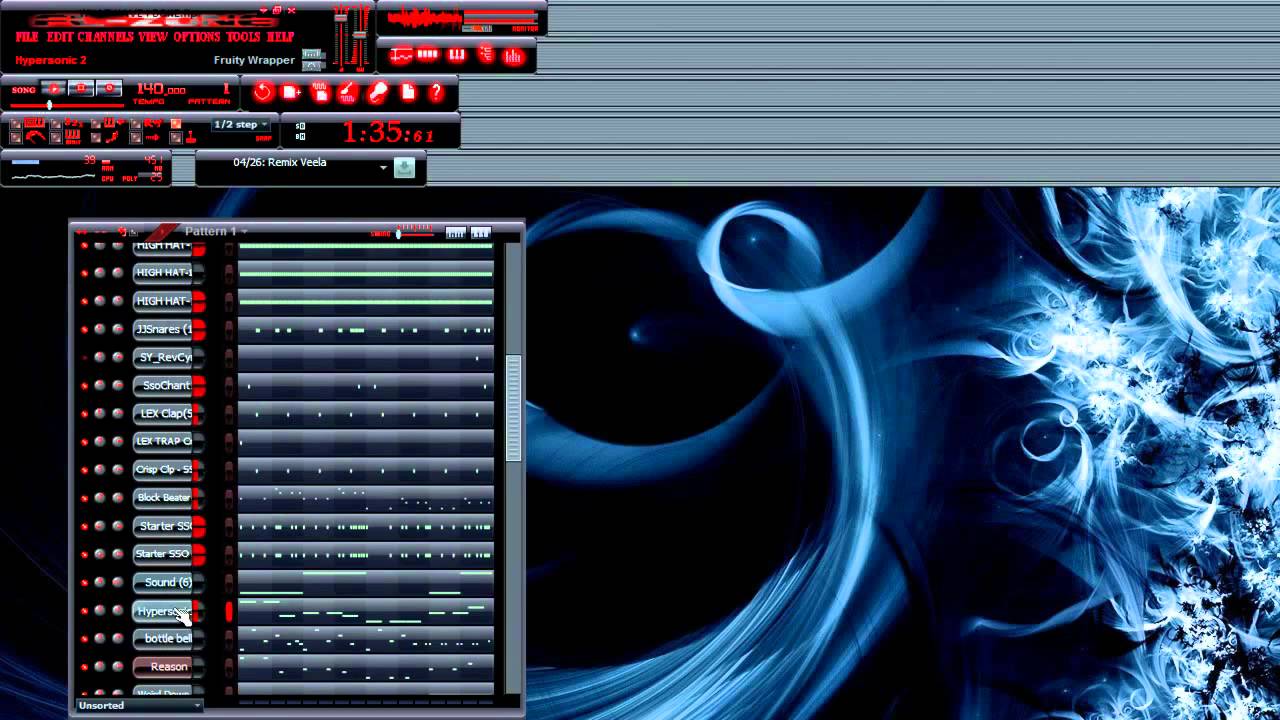Open the Playlist view icon
Screen dimensions: 1280x720
click(x=400, y=55)
